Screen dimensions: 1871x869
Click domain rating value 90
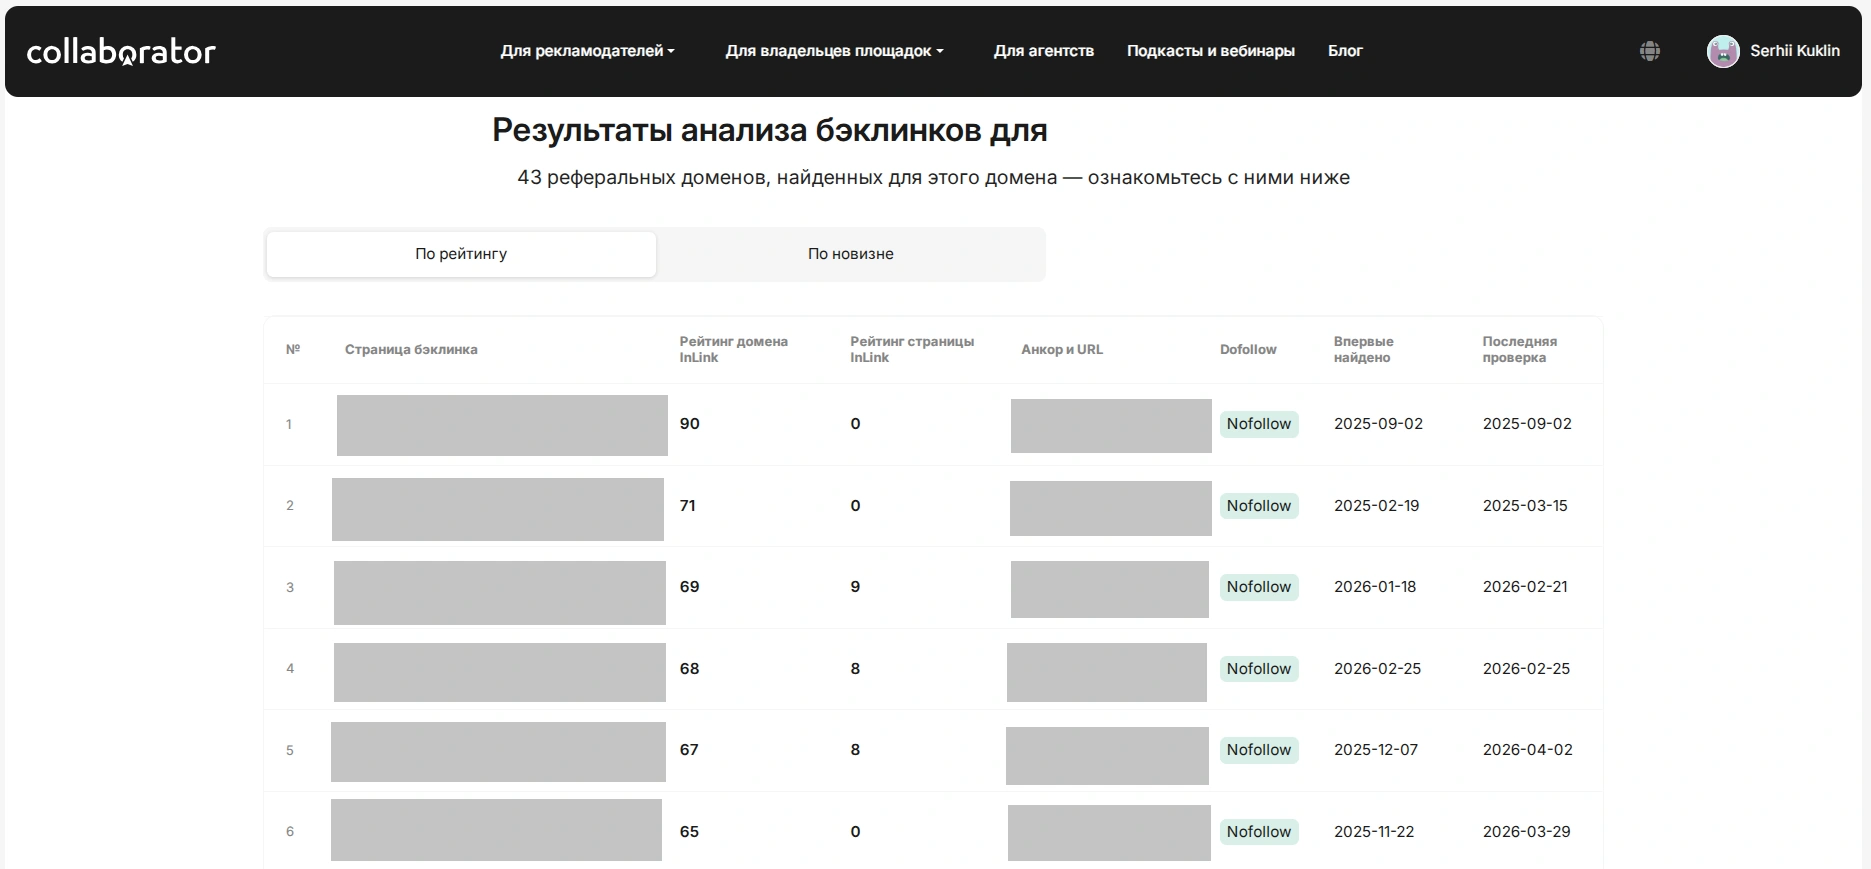coord(689,424)
